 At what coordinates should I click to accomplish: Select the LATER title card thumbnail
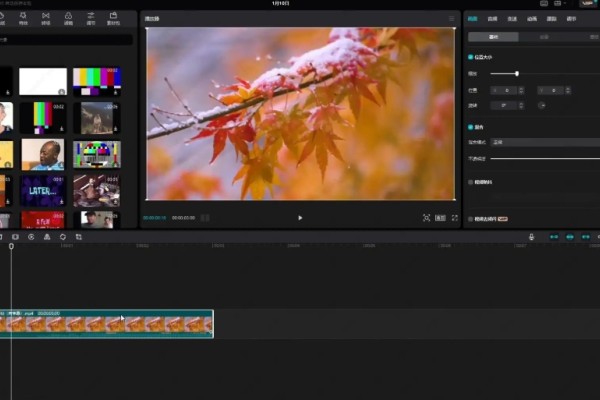click(x=43, y=191)
